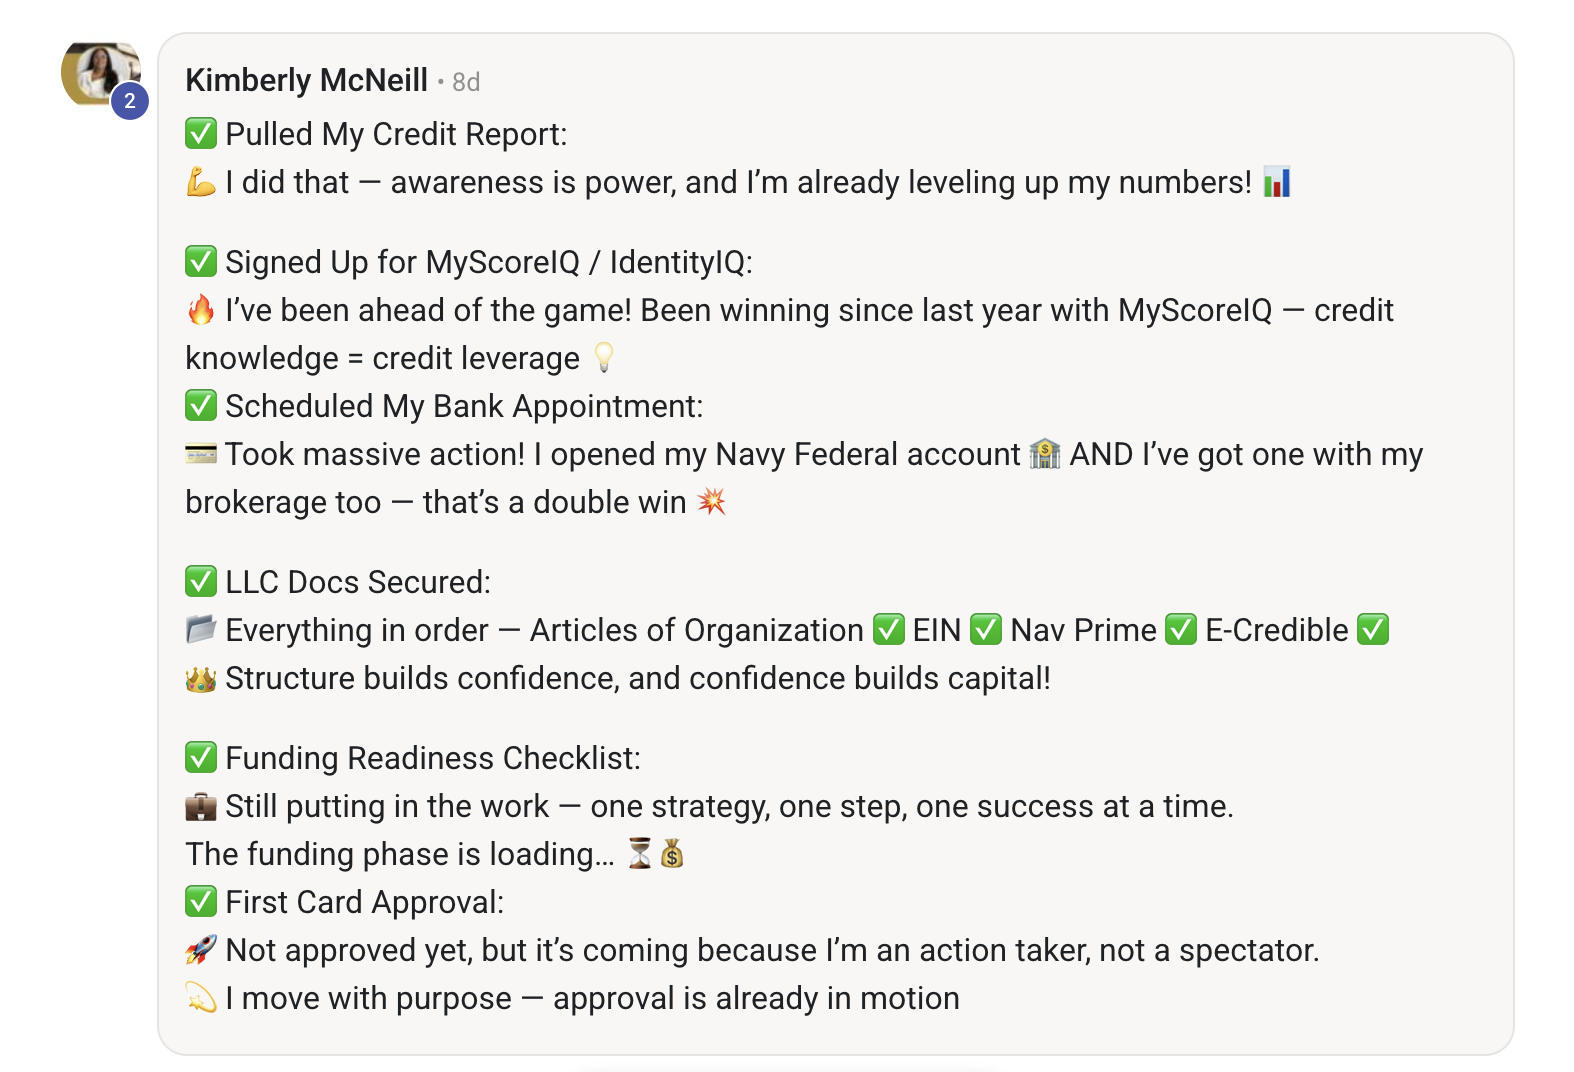The width and height of the screenshot is (1574, 1072).
Task: Click checkmark beside Pulled My Credit Report
Action: 201,133
